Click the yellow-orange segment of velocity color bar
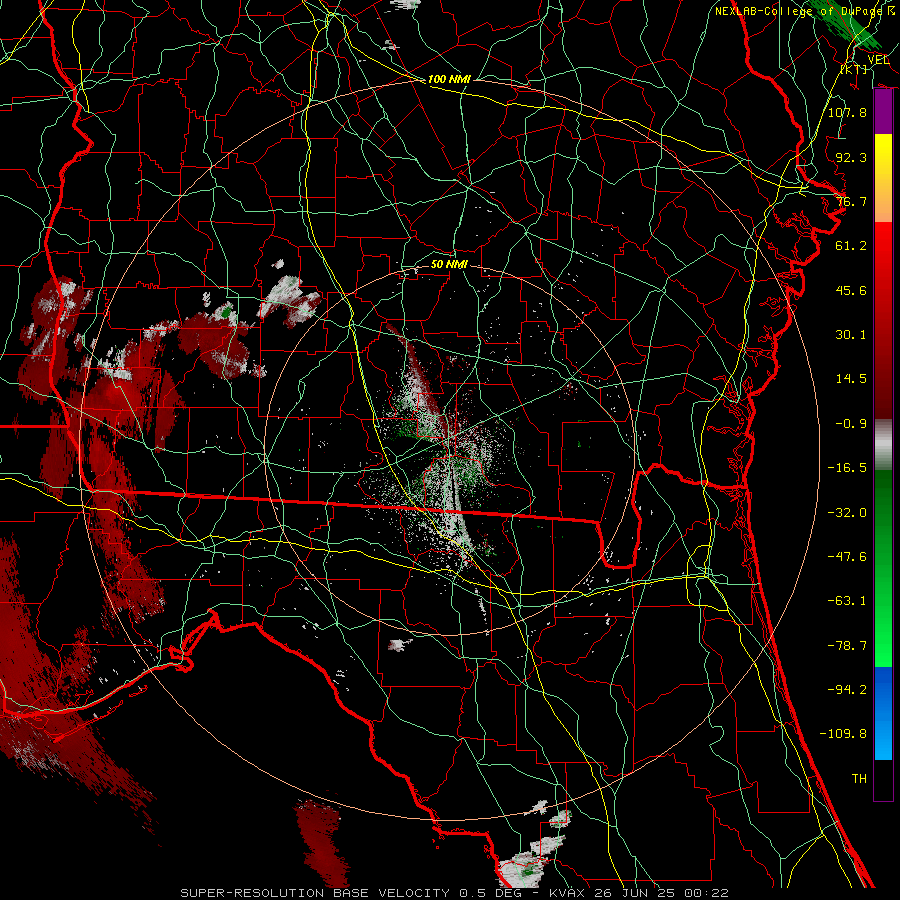This screenshot has height=900, width=900. point(883,178)
